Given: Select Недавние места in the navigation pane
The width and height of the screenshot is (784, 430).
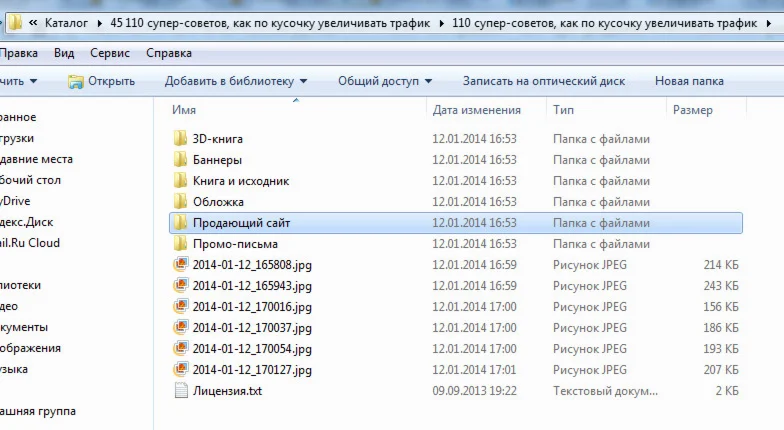Looking at the screenshot, I should [x=36, y=159].
